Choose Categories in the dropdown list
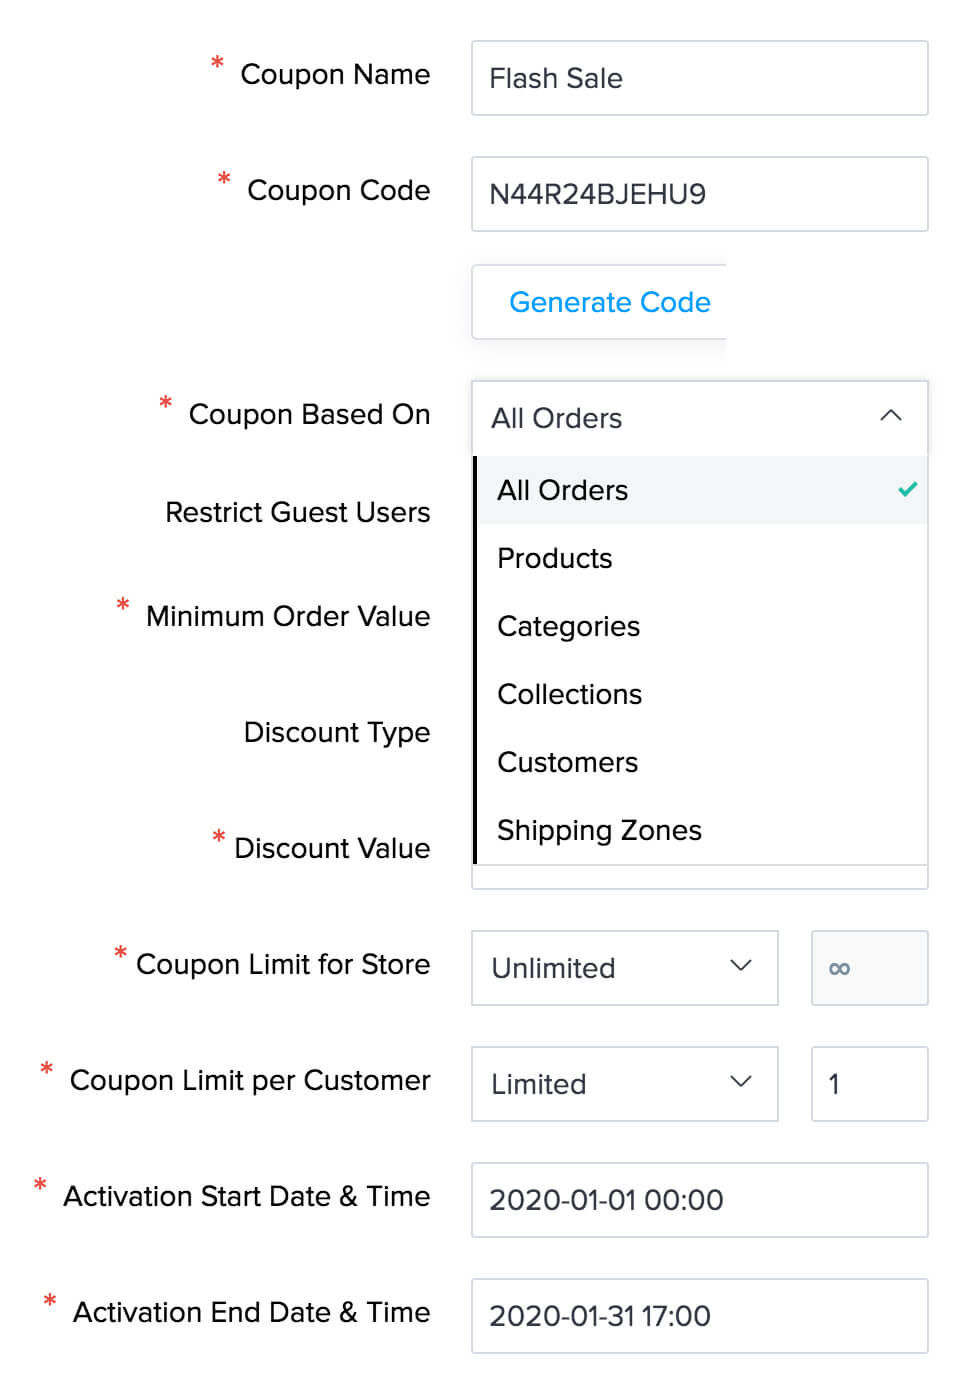 pyautogui.click(x=568, y=626)
